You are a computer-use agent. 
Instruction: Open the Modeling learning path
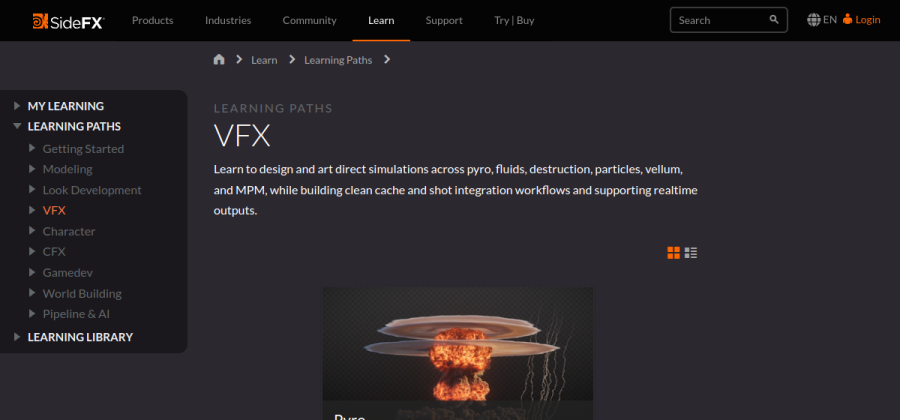point(67,169)
